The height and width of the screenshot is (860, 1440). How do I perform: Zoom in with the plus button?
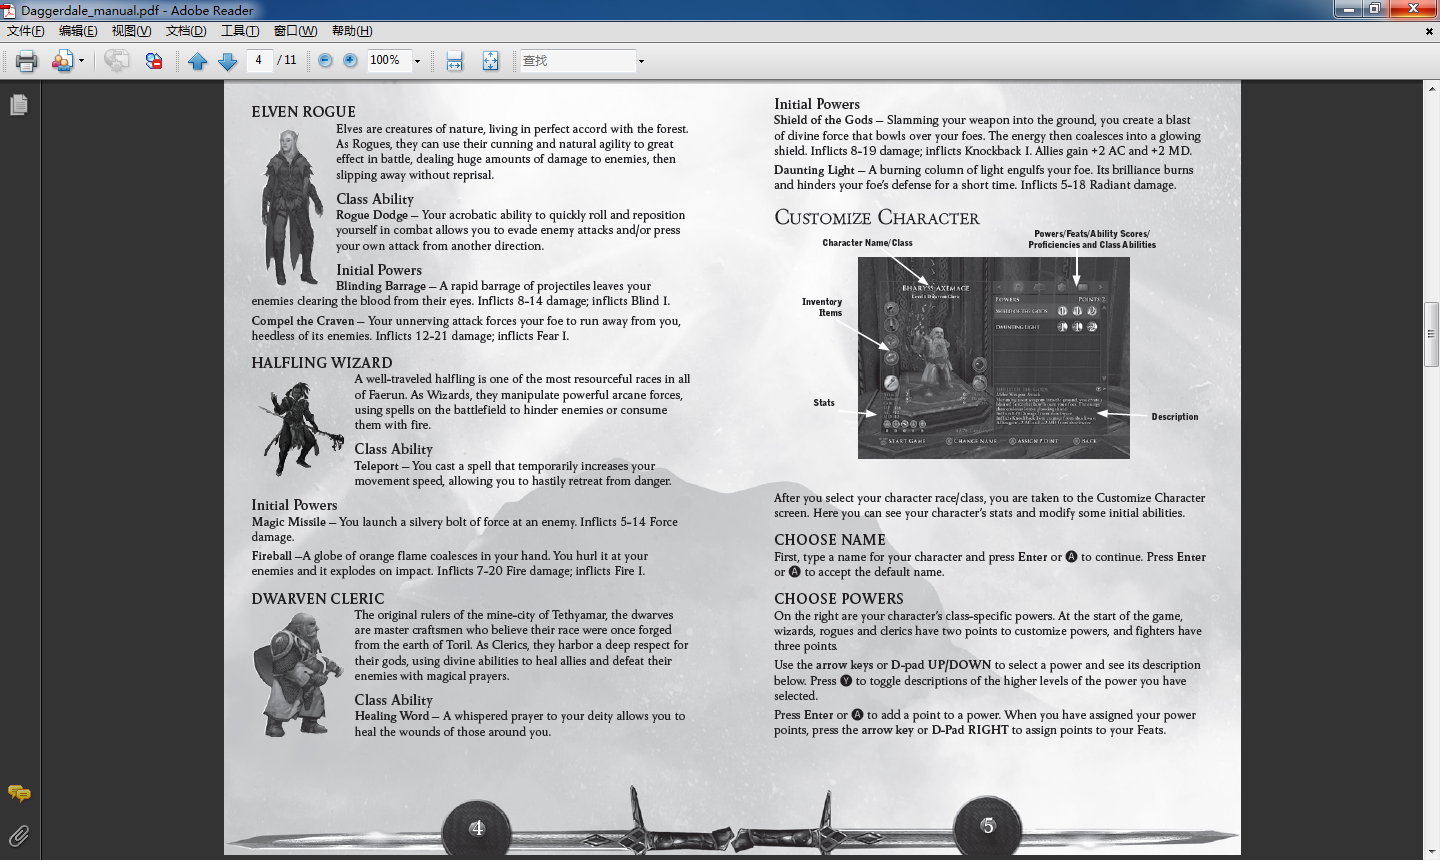[350, 60]
